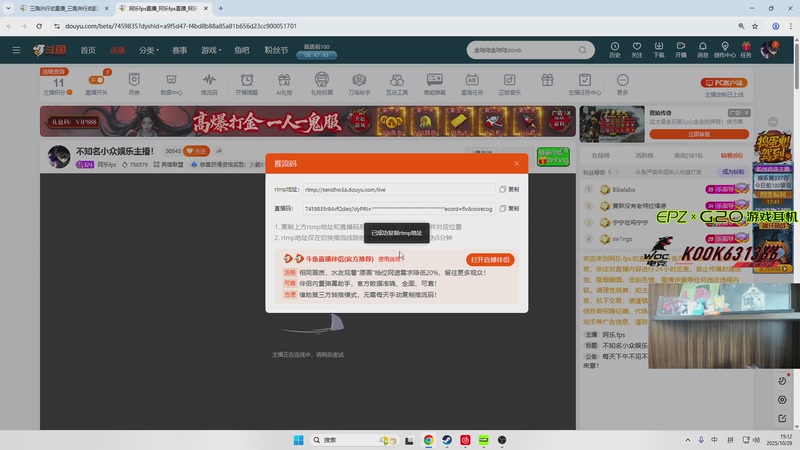Open 粉丝节 in the top nav
Image resolution: width=800 pixels, height=450 pixels.
276,50
